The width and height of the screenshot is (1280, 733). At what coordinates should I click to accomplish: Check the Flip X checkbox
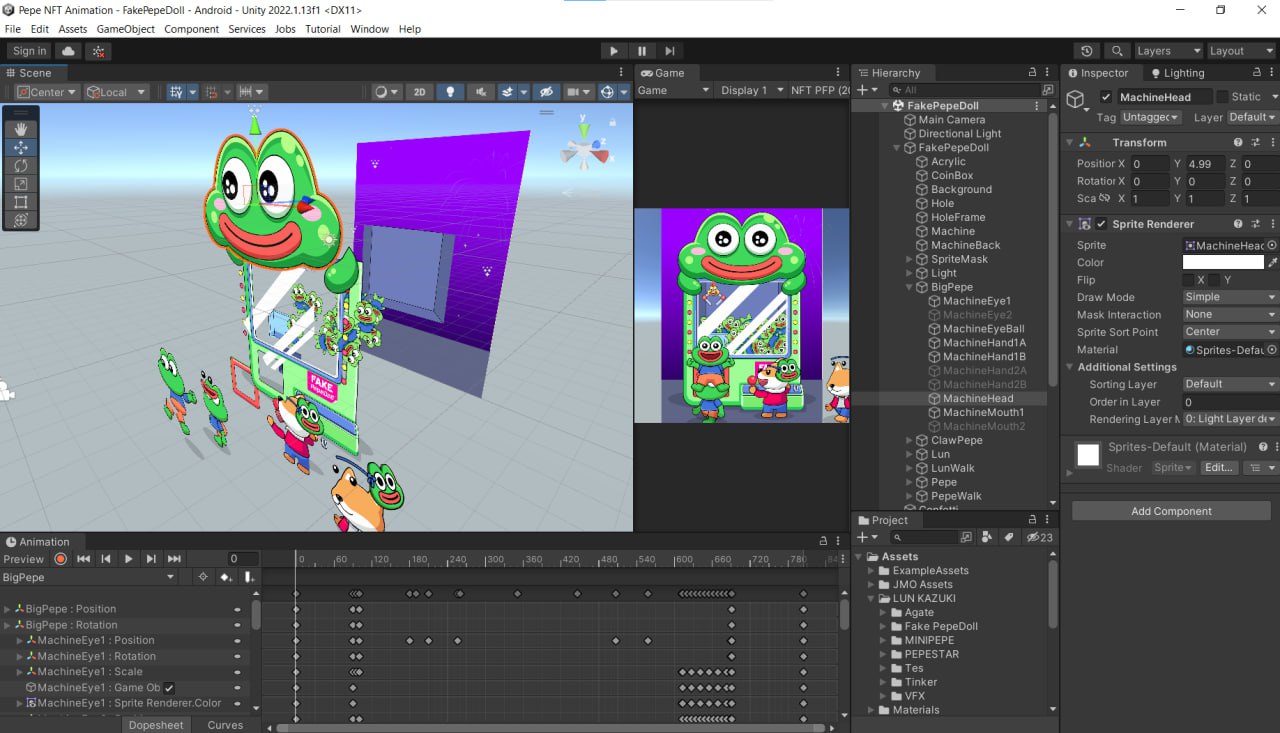(1188, 280)
